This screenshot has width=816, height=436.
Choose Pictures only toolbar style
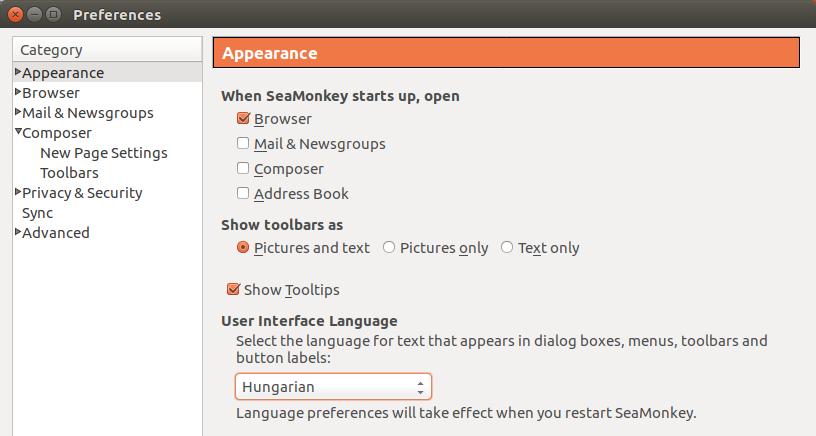pos(389,247)
